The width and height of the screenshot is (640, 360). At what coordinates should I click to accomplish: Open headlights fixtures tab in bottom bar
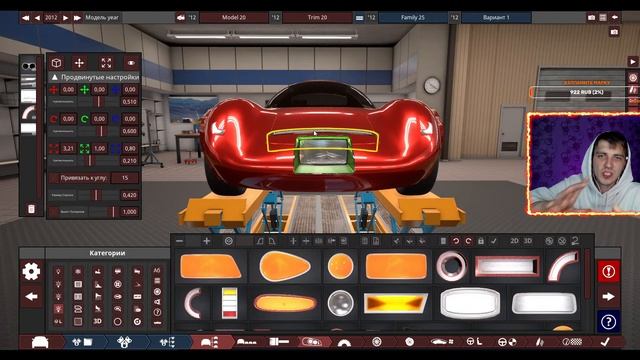(x=311, y=342)
